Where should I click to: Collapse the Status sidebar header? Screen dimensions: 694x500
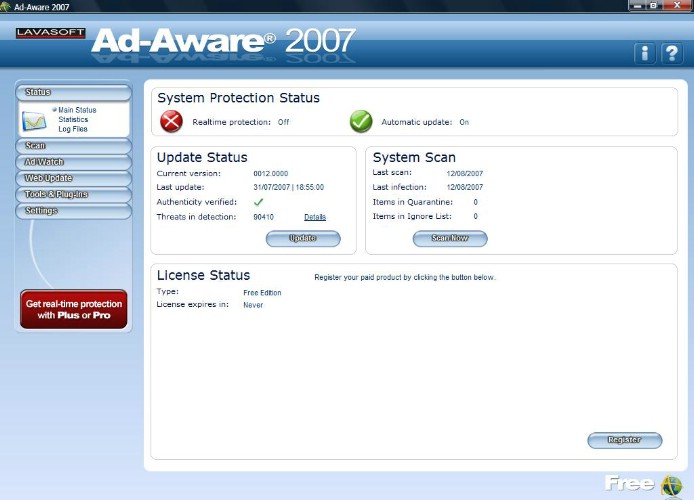click(73, 92)
